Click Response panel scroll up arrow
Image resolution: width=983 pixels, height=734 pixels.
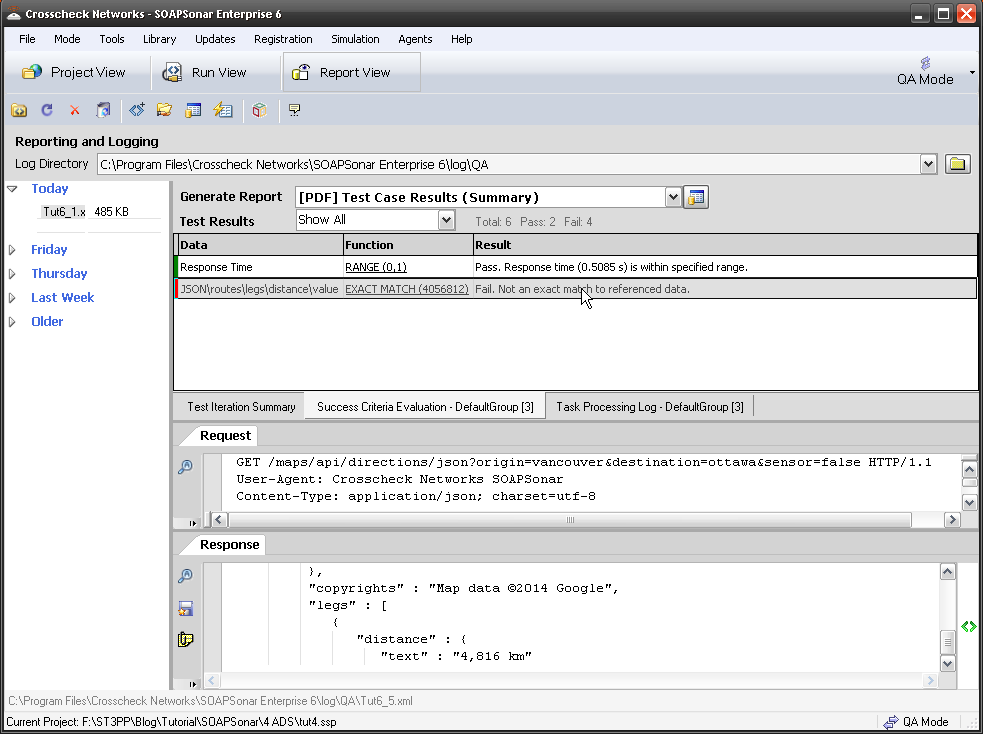[x=947, y=571]
